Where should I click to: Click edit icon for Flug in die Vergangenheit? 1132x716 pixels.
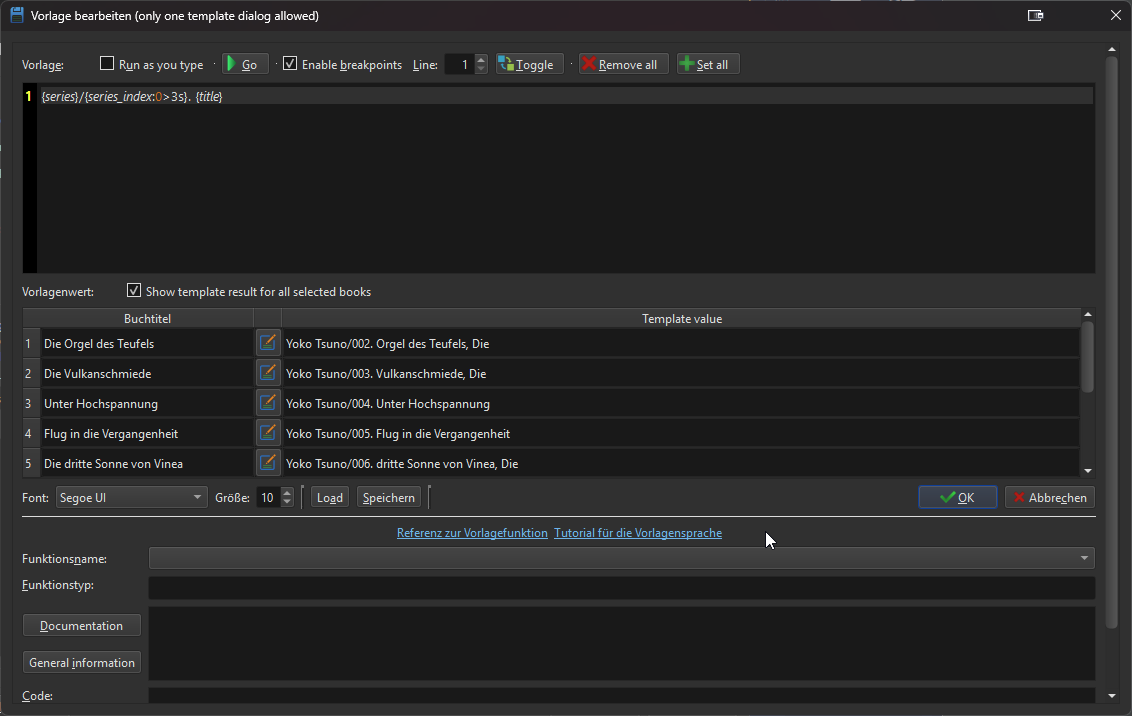[x=267, y=433]
